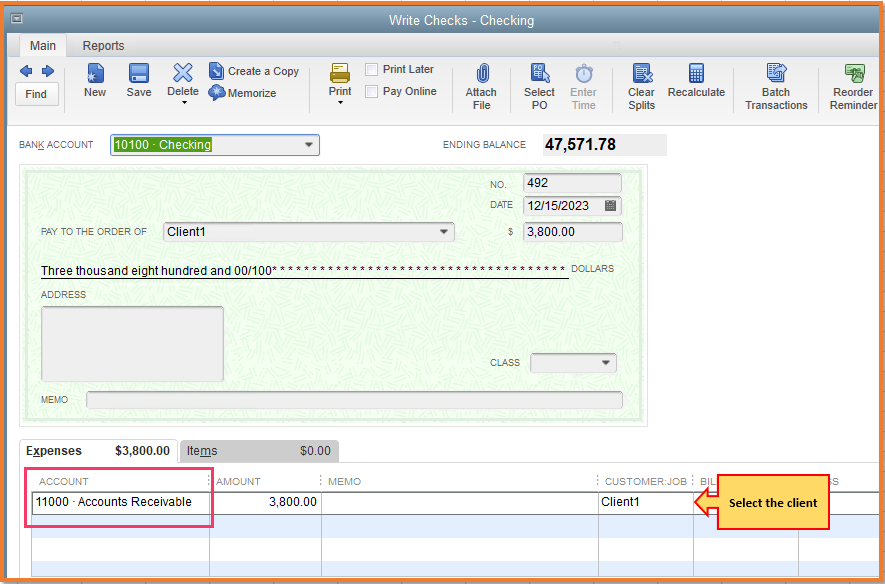Screen dimensions: 885x584
Task: Click Create a Copy
Action: (254, 71)
